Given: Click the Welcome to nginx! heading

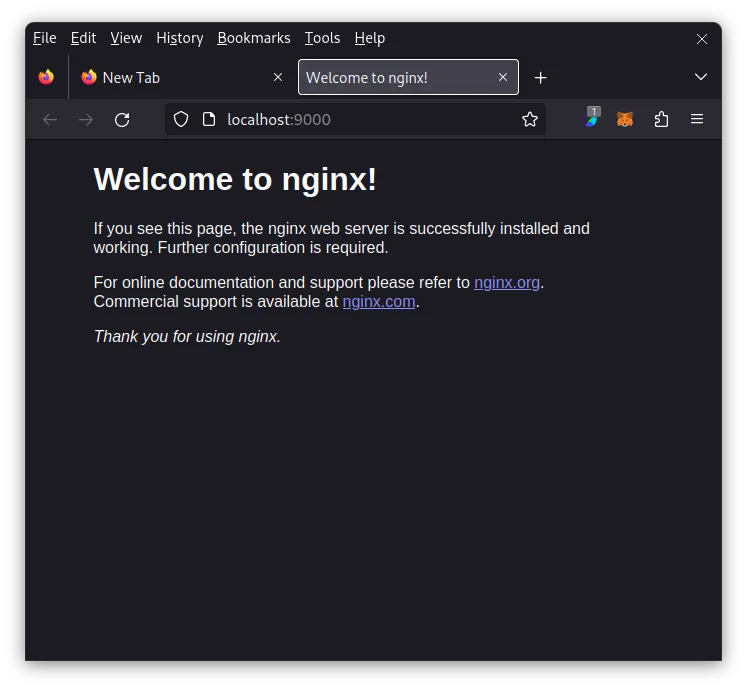Looking at the screenshot, I should (x=235, y=180).
